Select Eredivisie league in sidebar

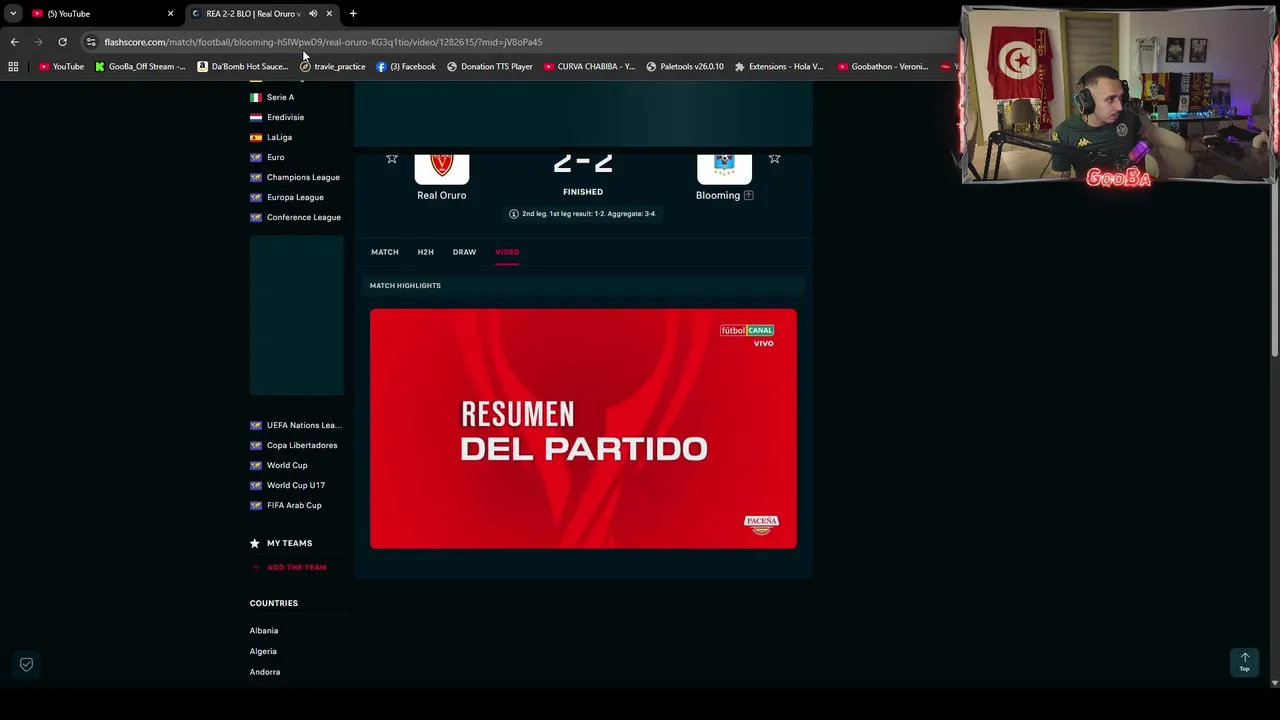point(285,117)
